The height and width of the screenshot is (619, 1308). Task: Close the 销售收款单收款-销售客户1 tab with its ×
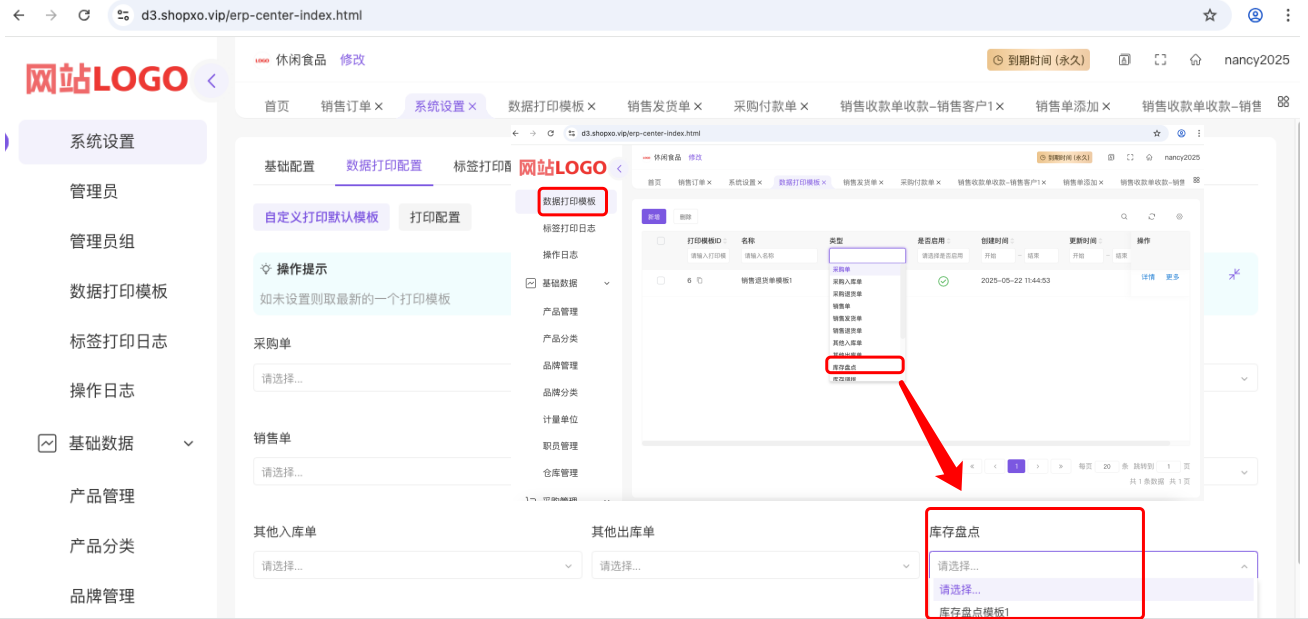(x=999, y=106)
